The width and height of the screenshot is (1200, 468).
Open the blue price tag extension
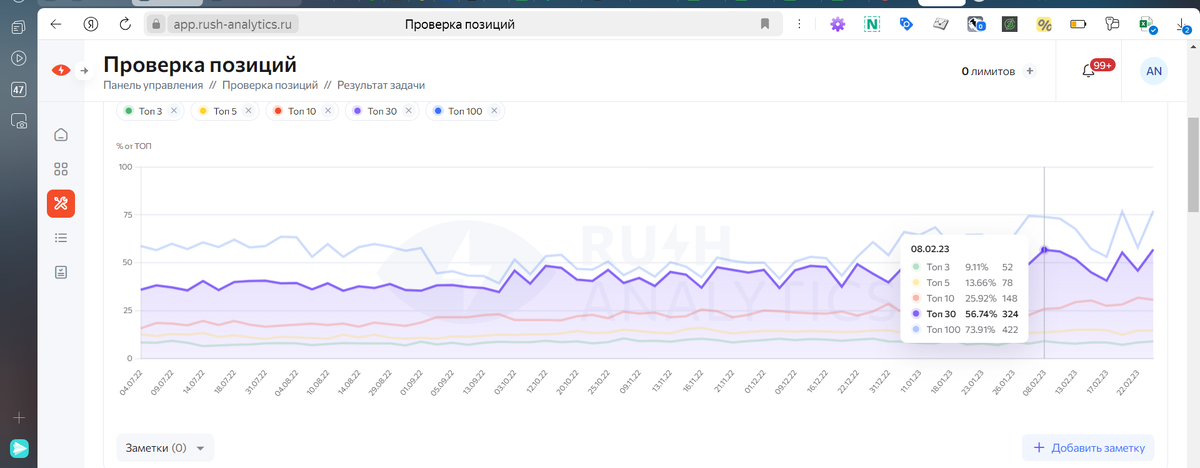tap(907, 24)
